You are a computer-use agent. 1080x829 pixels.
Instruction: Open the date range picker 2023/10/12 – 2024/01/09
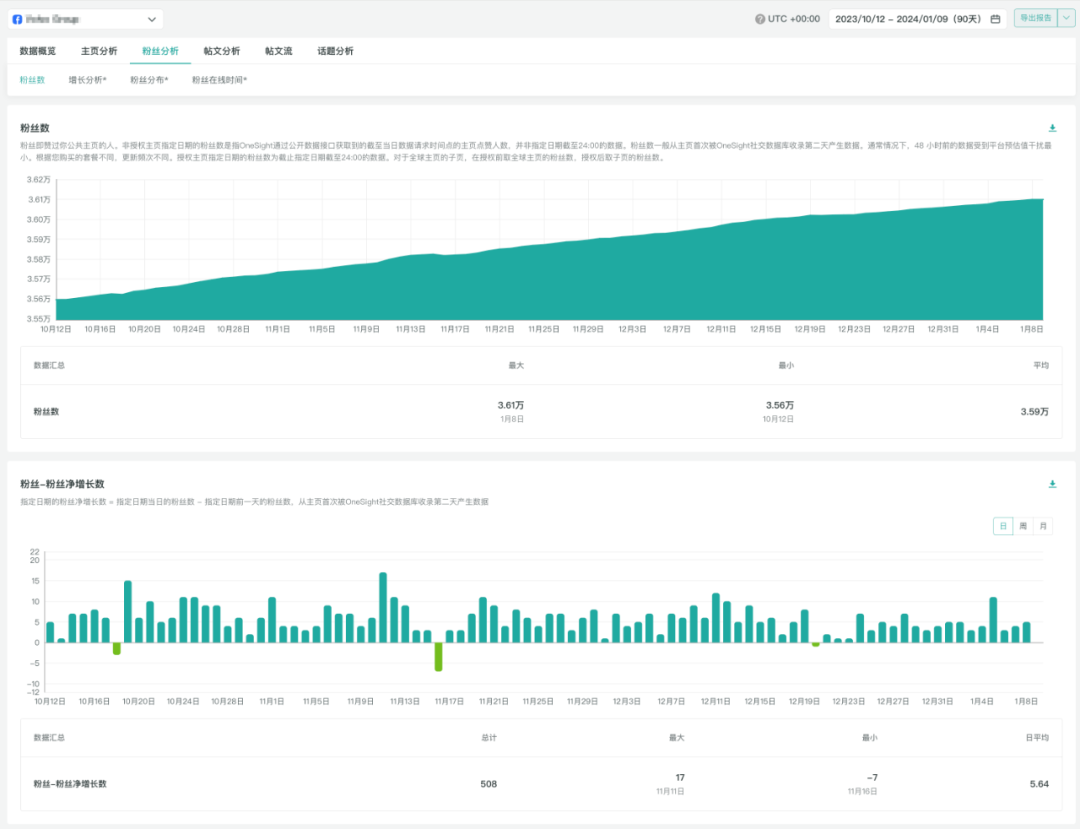[917, 19]
